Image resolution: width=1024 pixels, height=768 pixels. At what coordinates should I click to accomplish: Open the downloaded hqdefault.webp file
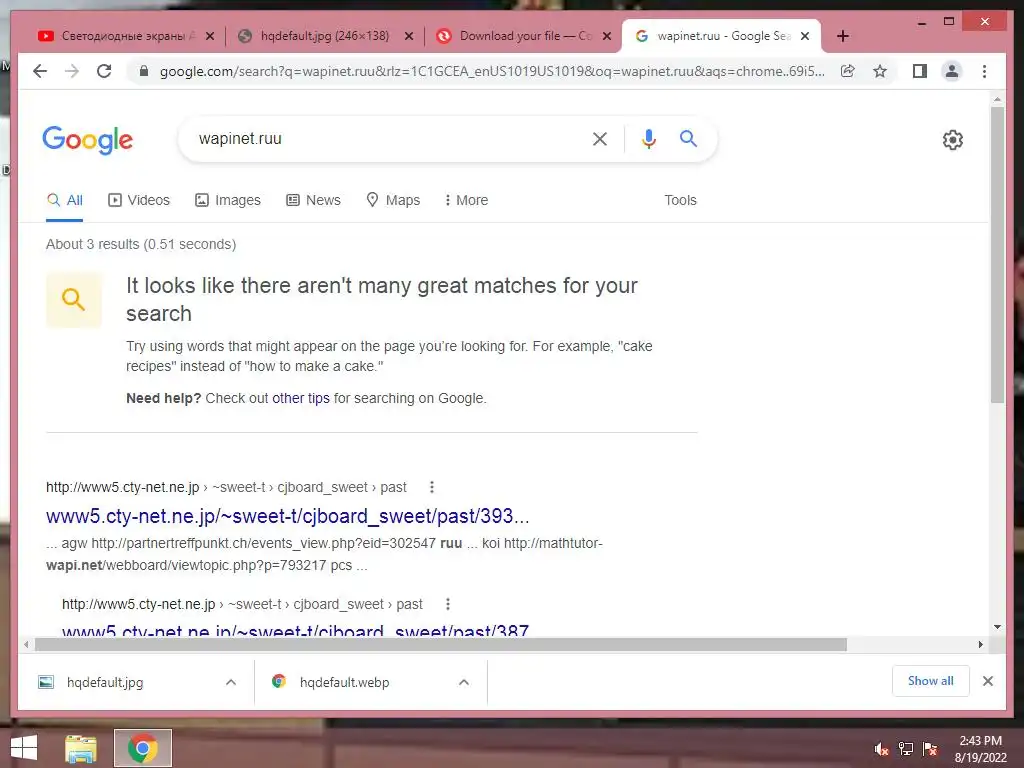[344, 682]
